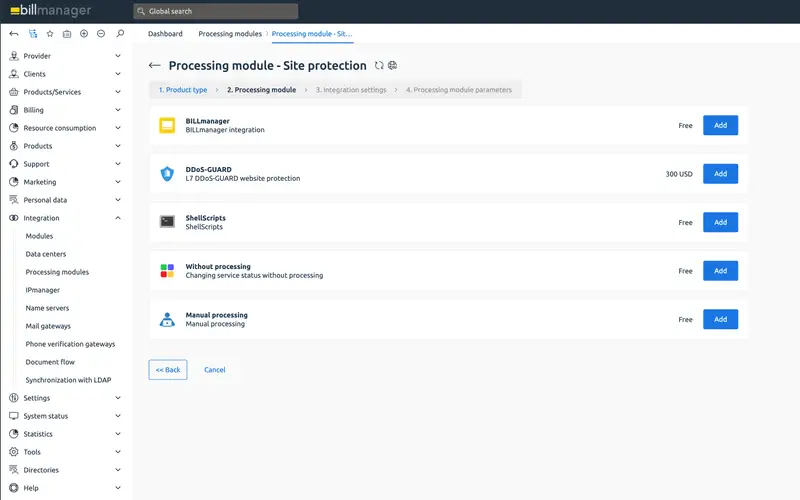Click the 300 USD price text
Image resolution: width=800 pixels, height=500 pixels.
pos(679,174)
